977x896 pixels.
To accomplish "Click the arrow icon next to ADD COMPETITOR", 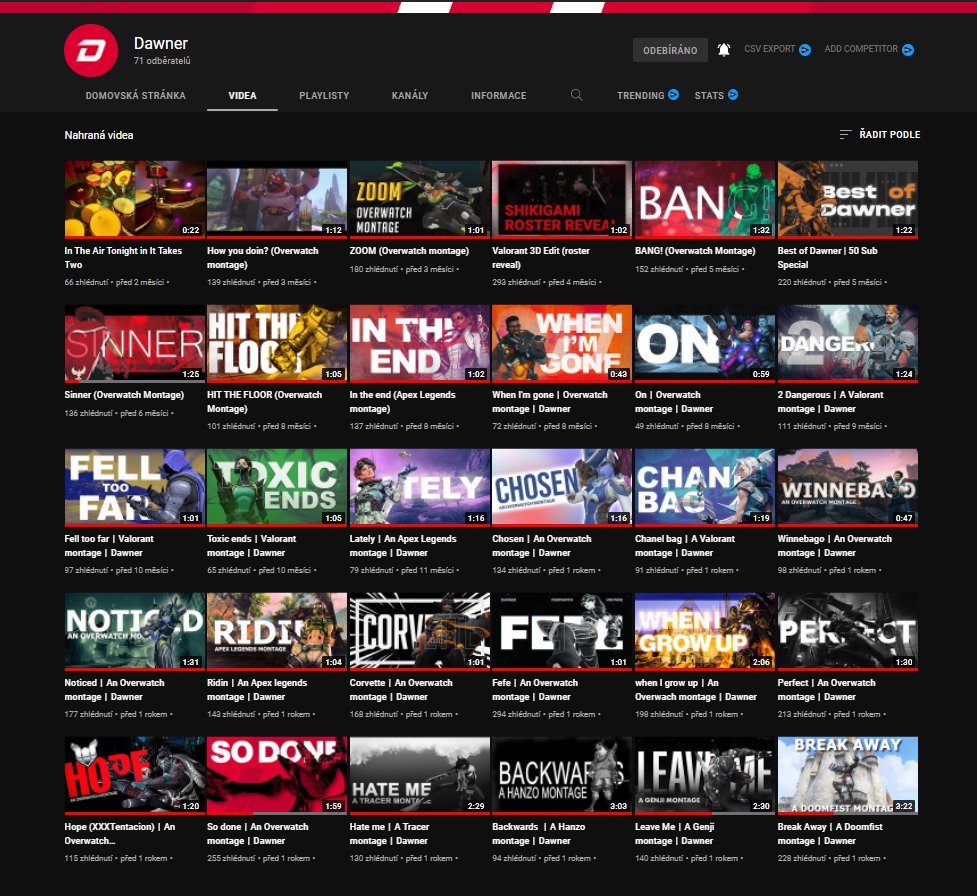I will click(x=908, y=49).
